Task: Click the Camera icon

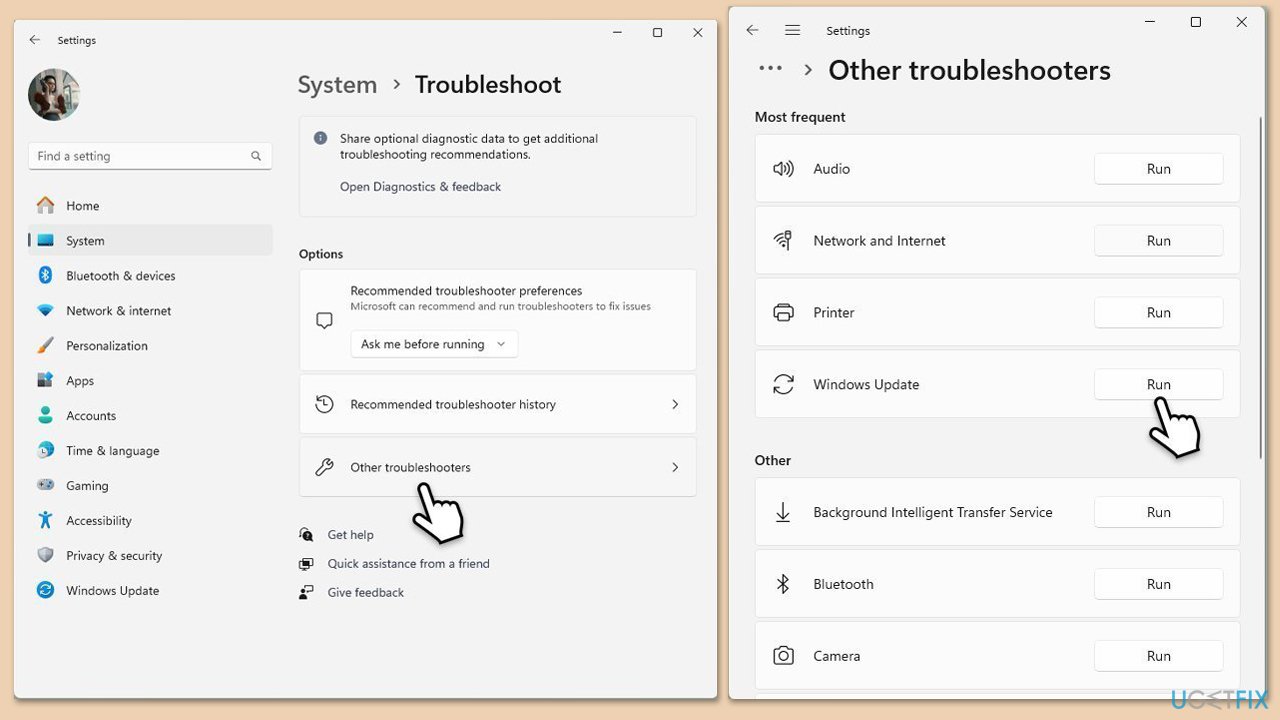Action: pos(783,656)
